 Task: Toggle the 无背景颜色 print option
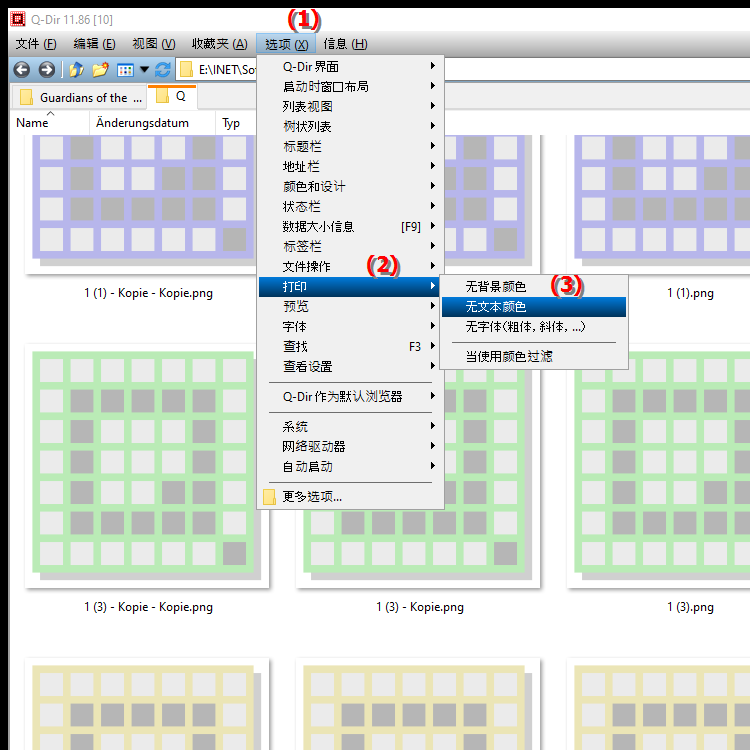click(x=534, y=286)
